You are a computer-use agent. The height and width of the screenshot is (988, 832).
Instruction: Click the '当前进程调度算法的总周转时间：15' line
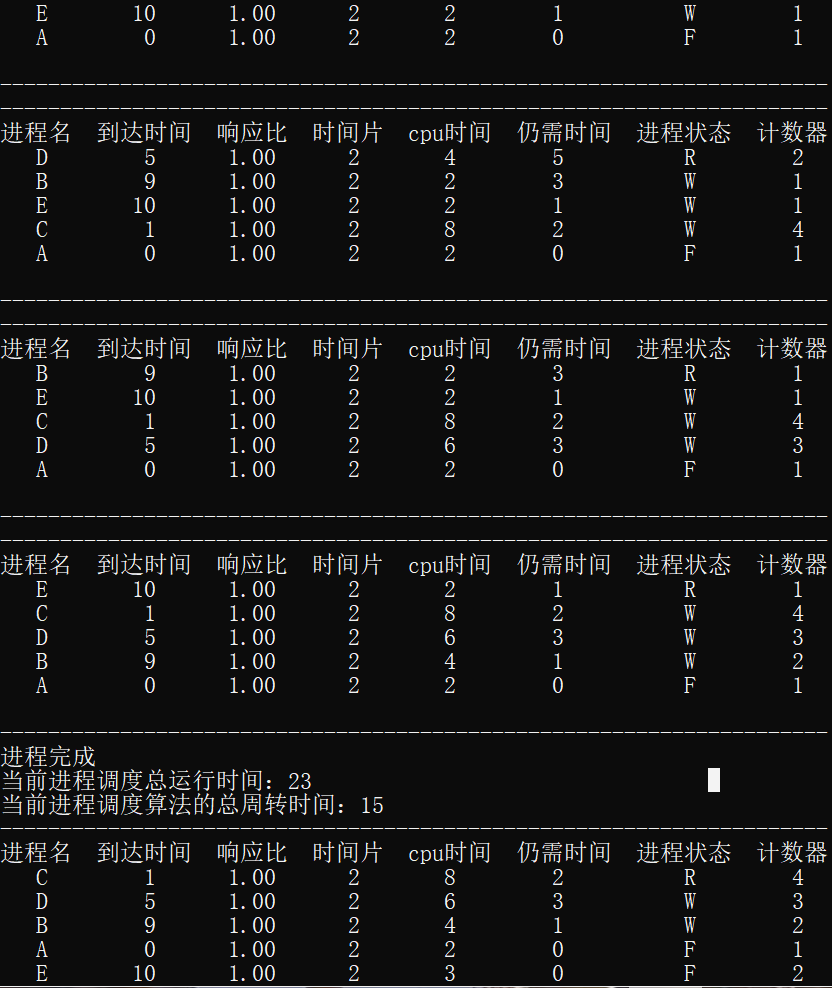tap(192, 805)
